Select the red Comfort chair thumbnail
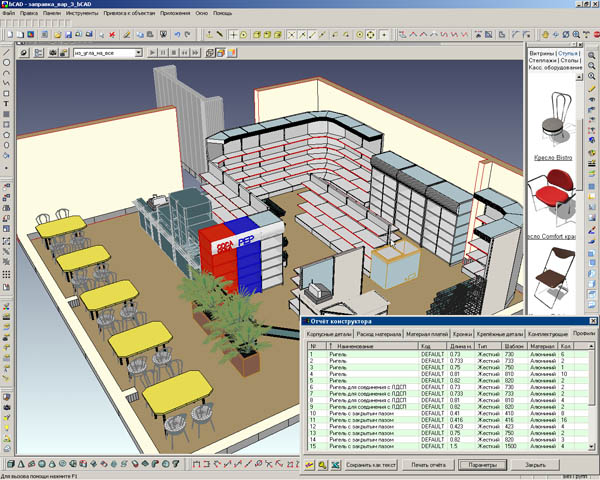 point(552,198)
